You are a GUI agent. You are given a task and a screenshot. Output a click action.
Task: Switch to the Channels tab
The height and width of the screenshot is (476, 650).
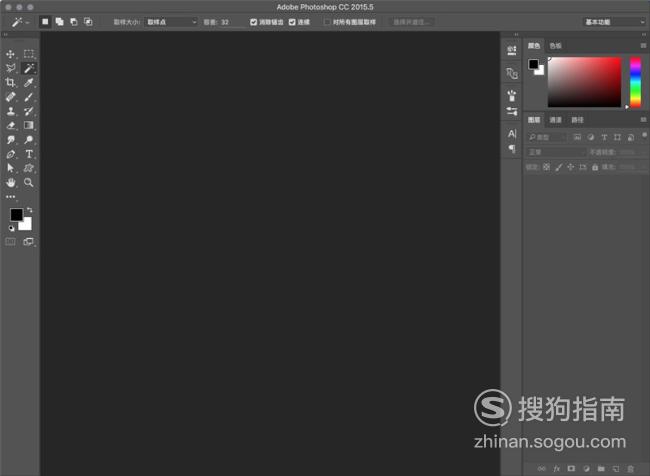coord(555,120)
